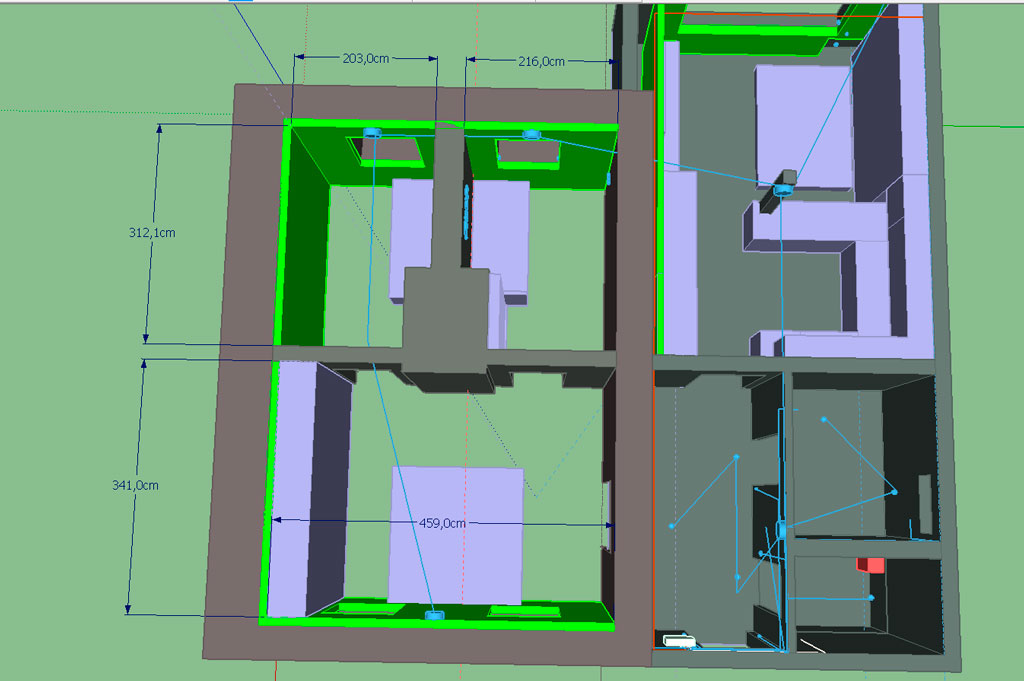Viewport: 1024px width, 681px height.
Task: Select the 459,0cm room width dimension
Action: (x=442, y=523)
